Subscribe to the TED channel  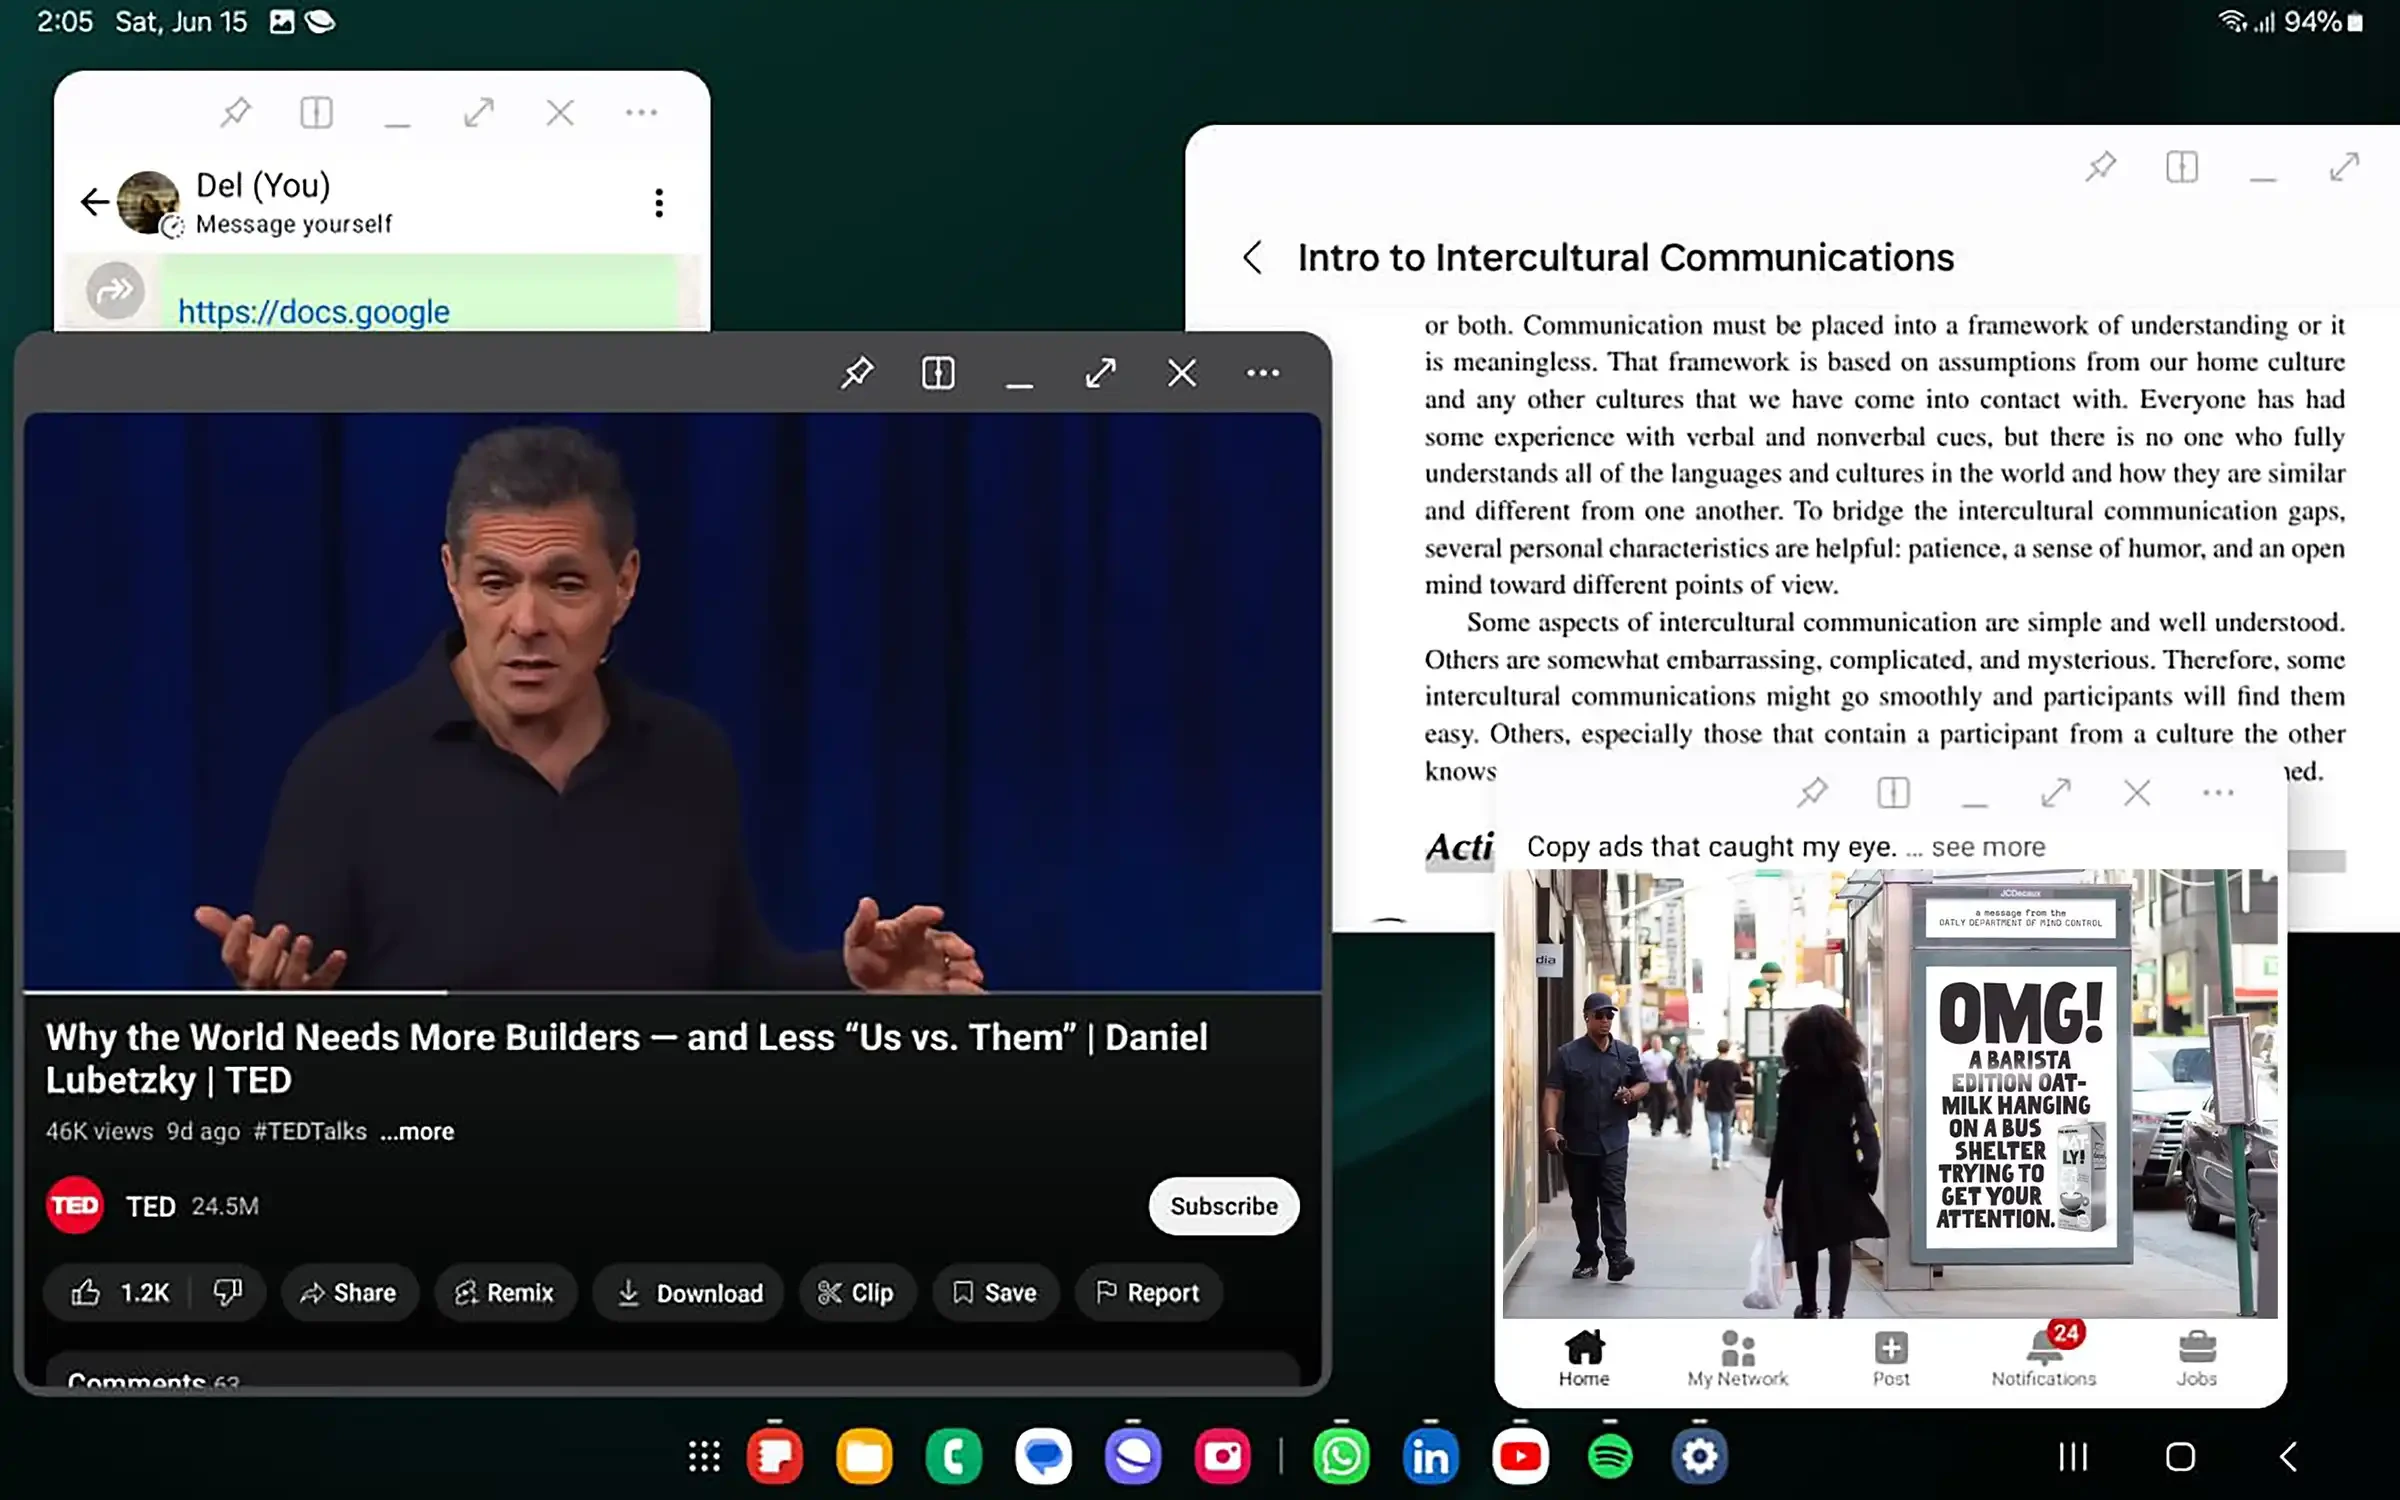tap(1225, 1204)
